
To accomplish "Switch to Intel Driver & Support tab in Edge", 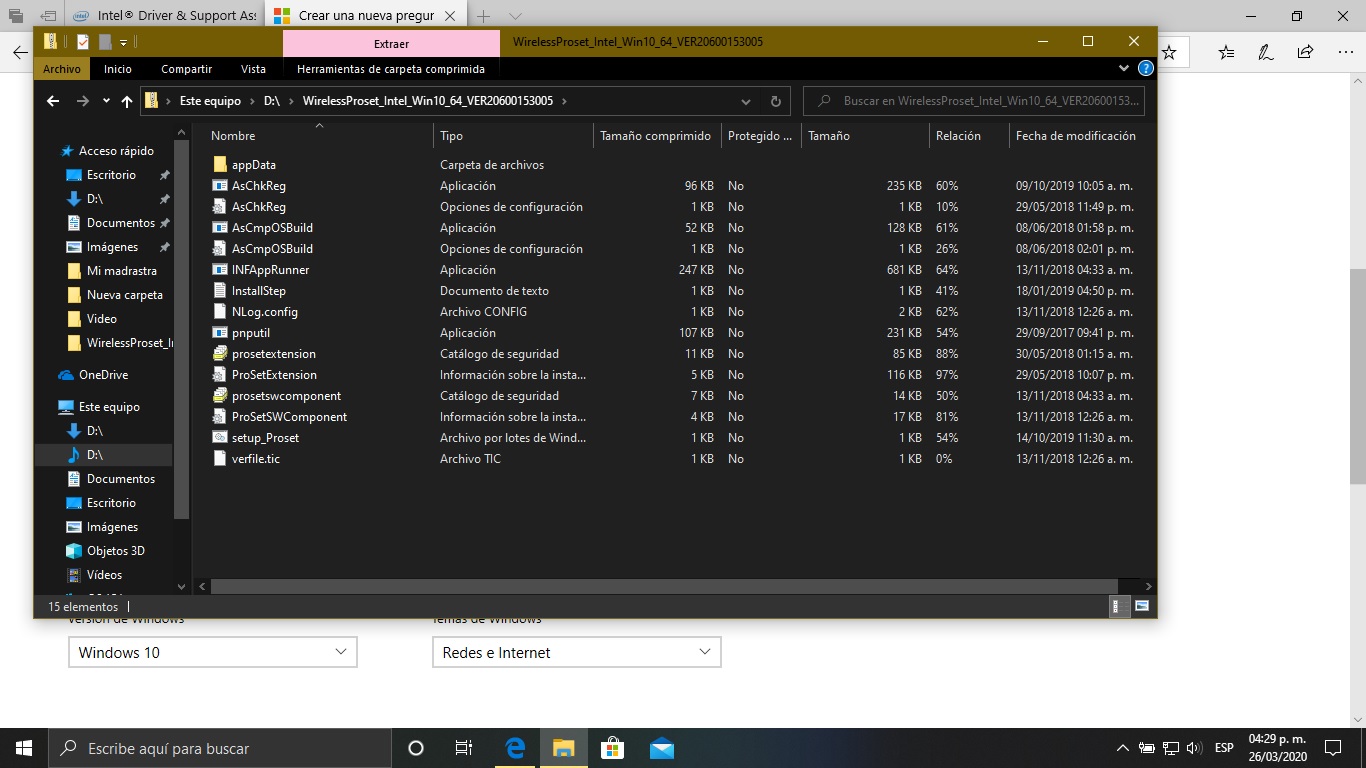I will 165,16.
